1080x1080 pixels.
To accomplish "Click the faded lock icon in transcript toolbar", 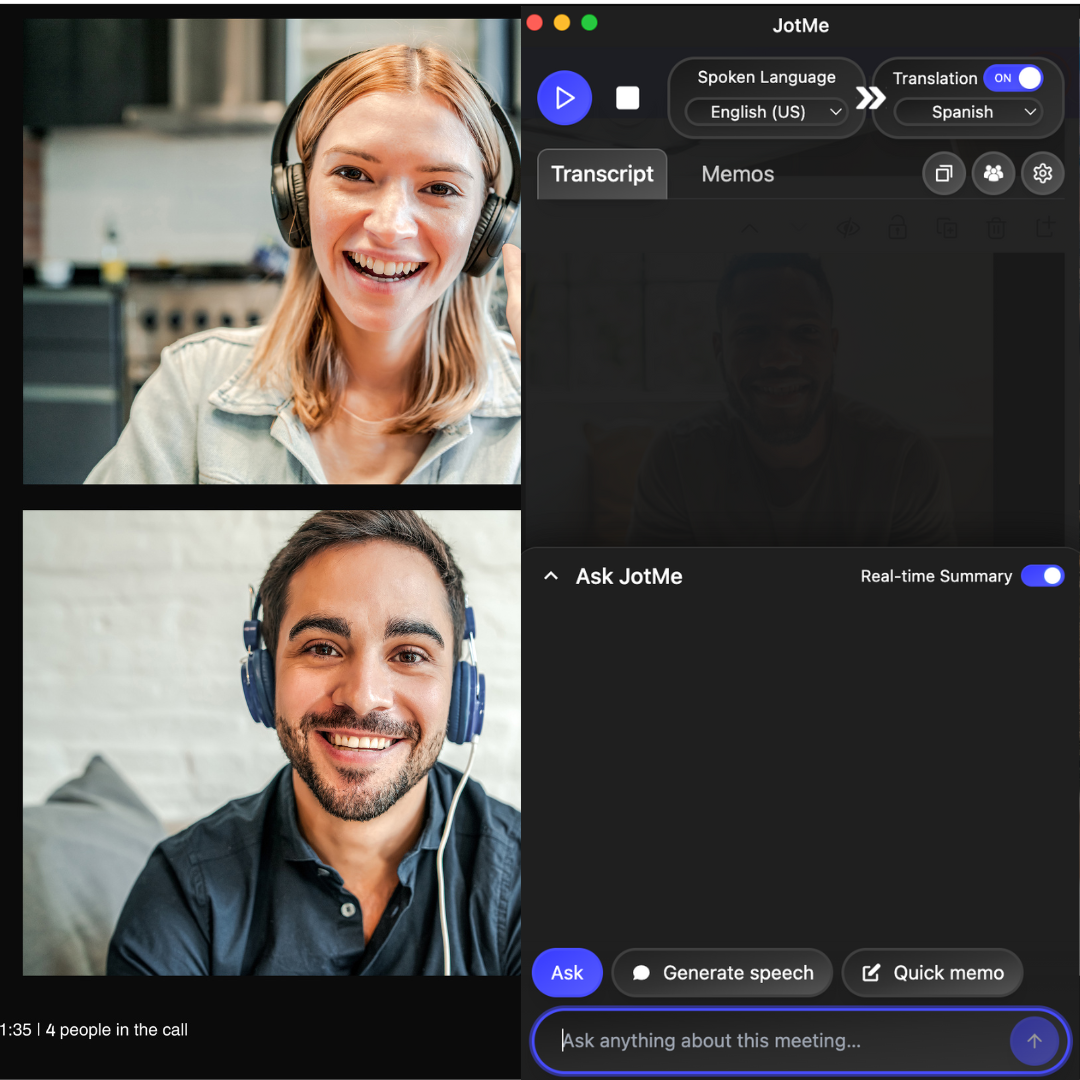I will pos(897,228).
